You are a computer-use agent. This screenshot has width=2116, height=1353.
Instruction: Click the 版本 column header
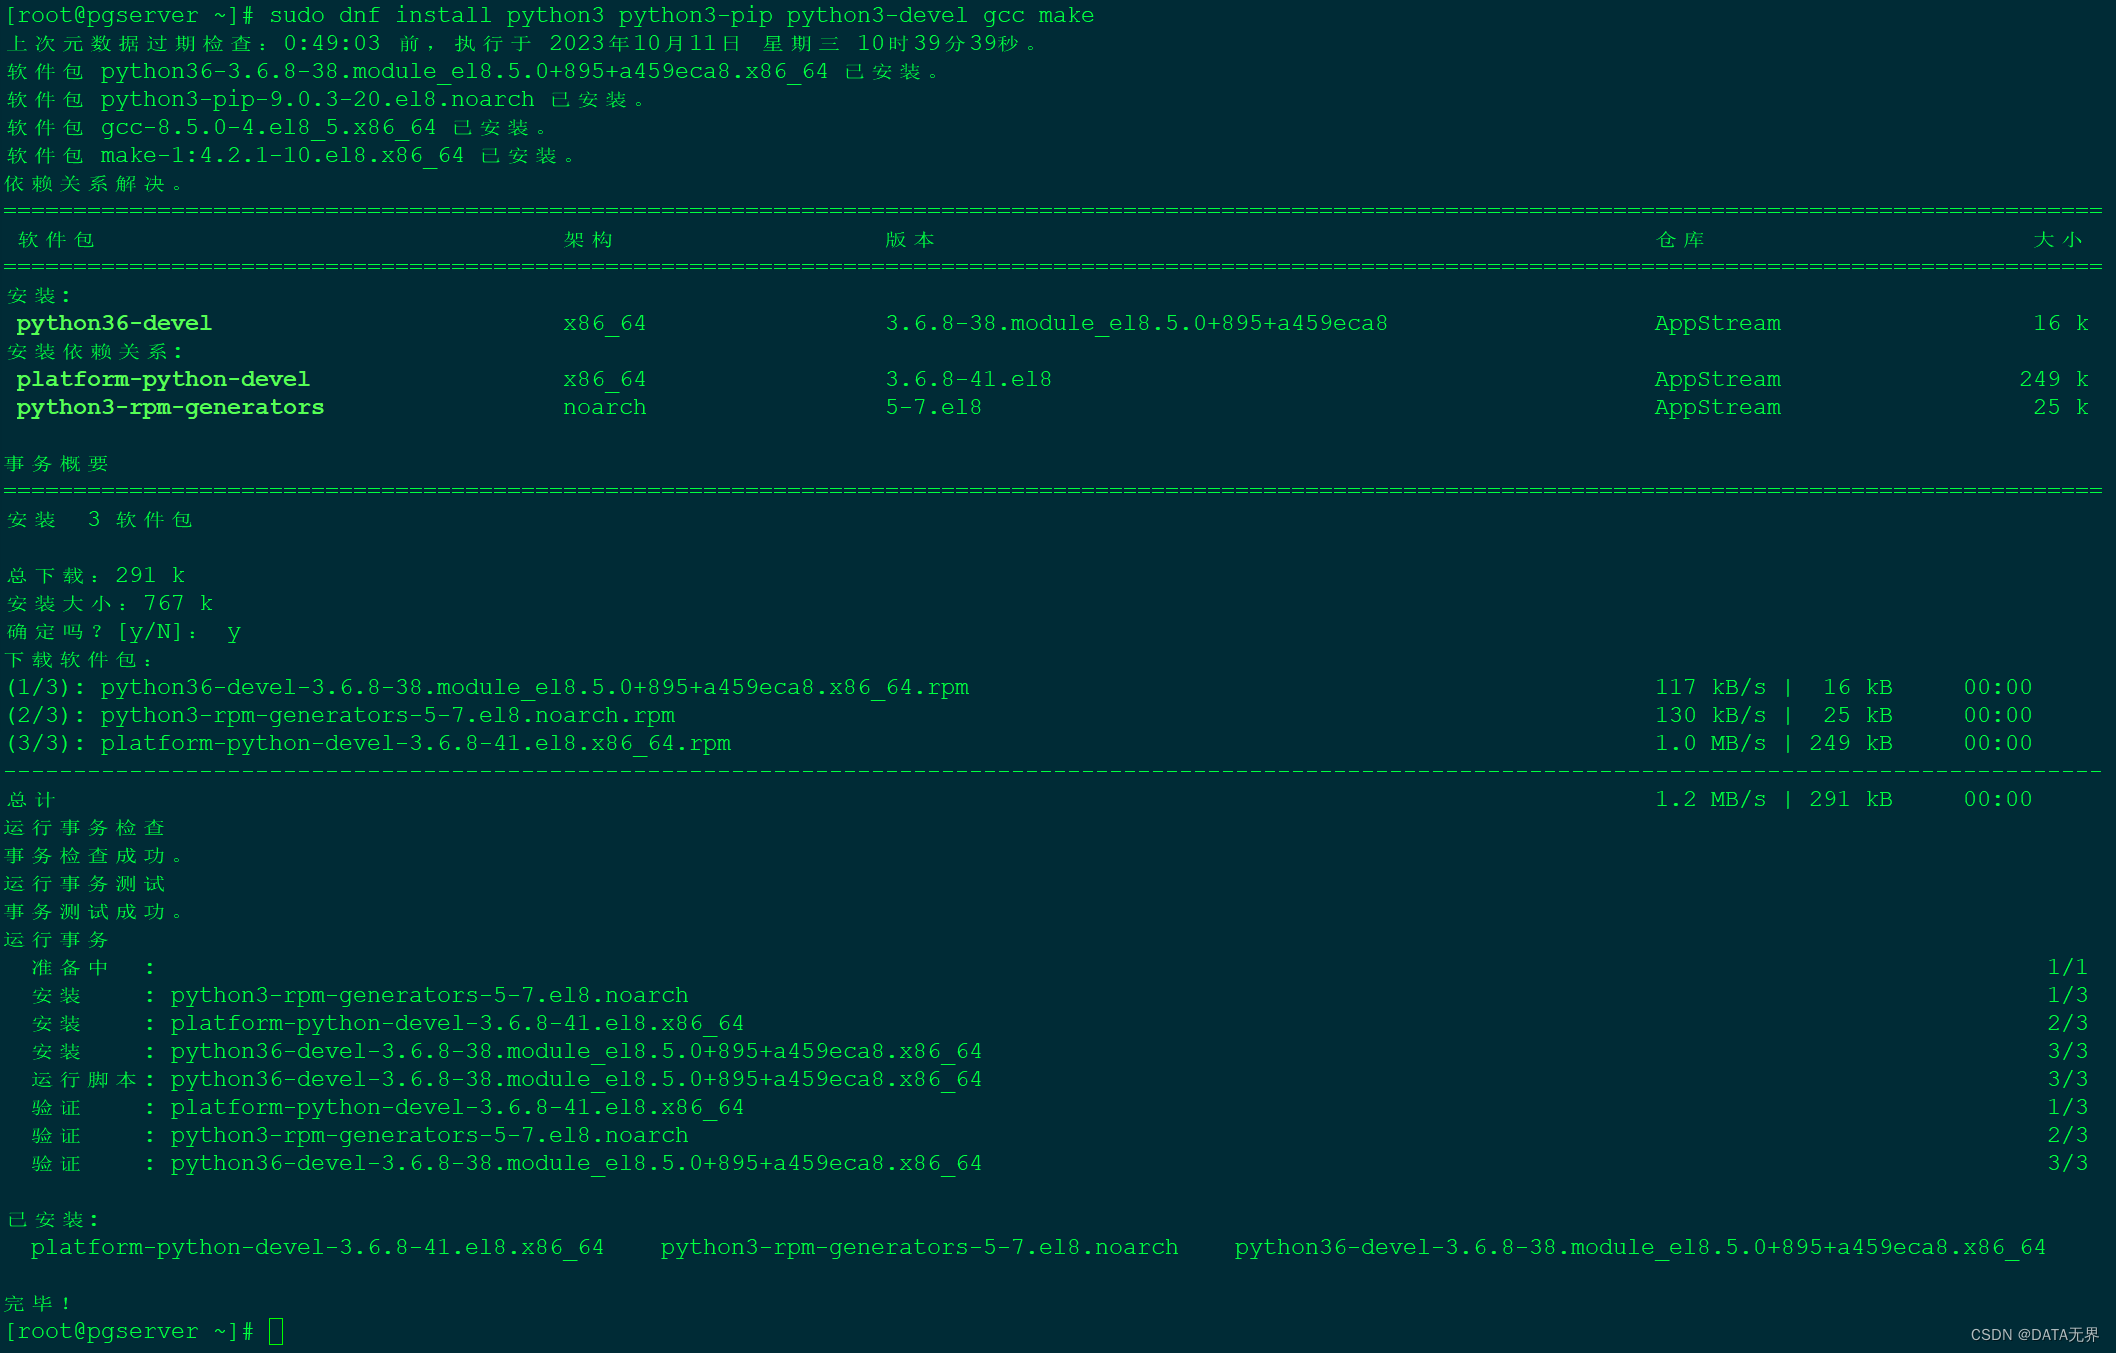coord(910,240)
